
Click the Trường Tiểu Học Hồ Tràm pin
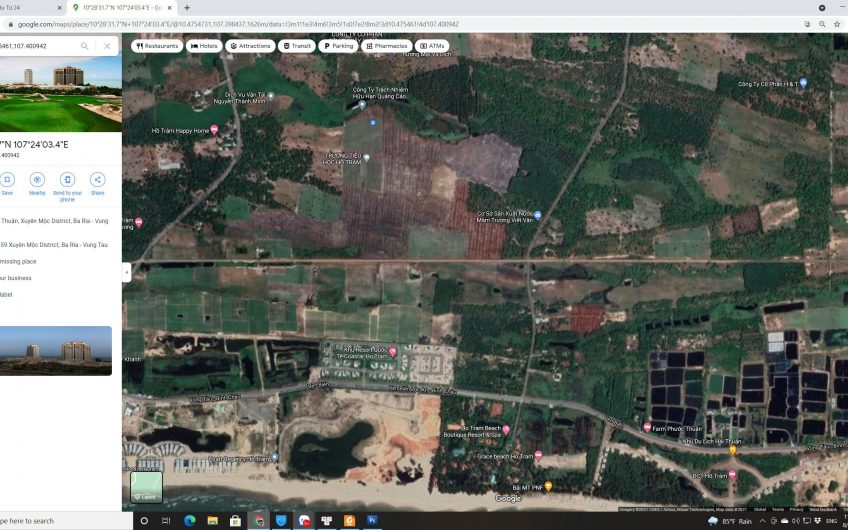coord(367,157)
